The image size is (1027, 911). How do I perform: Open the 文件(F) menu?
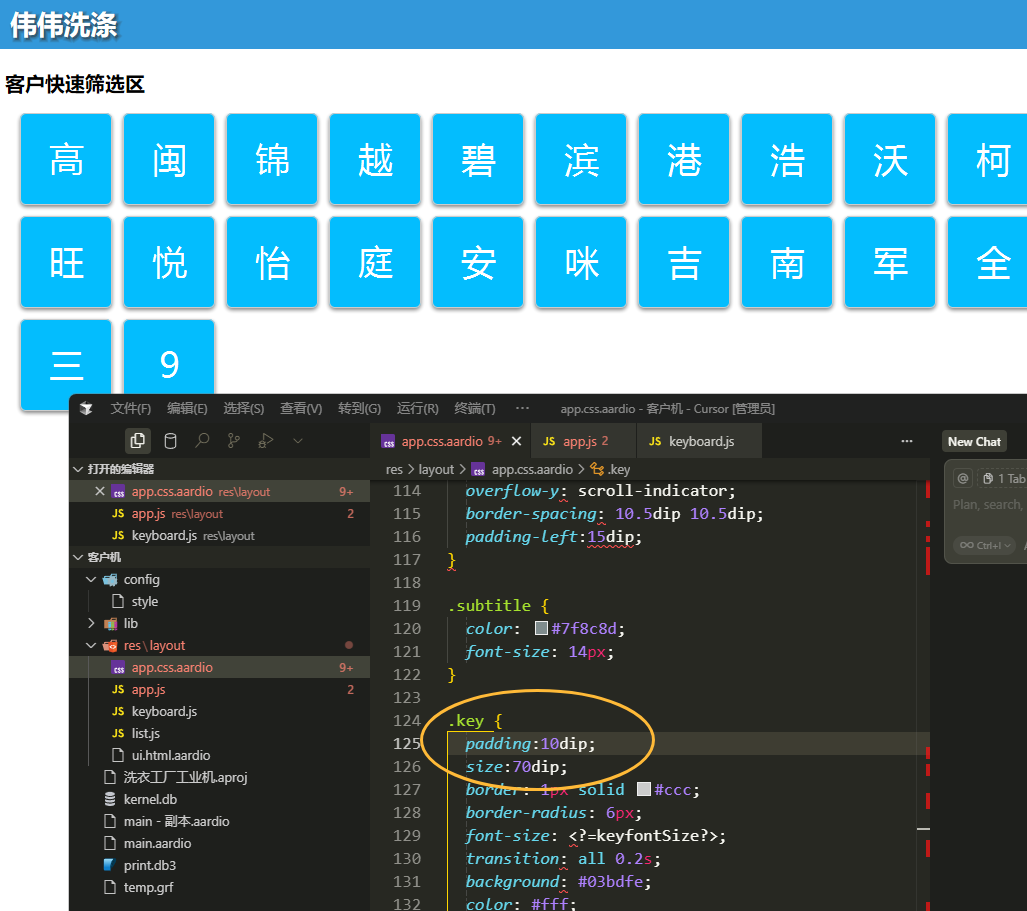coord(130,408)
